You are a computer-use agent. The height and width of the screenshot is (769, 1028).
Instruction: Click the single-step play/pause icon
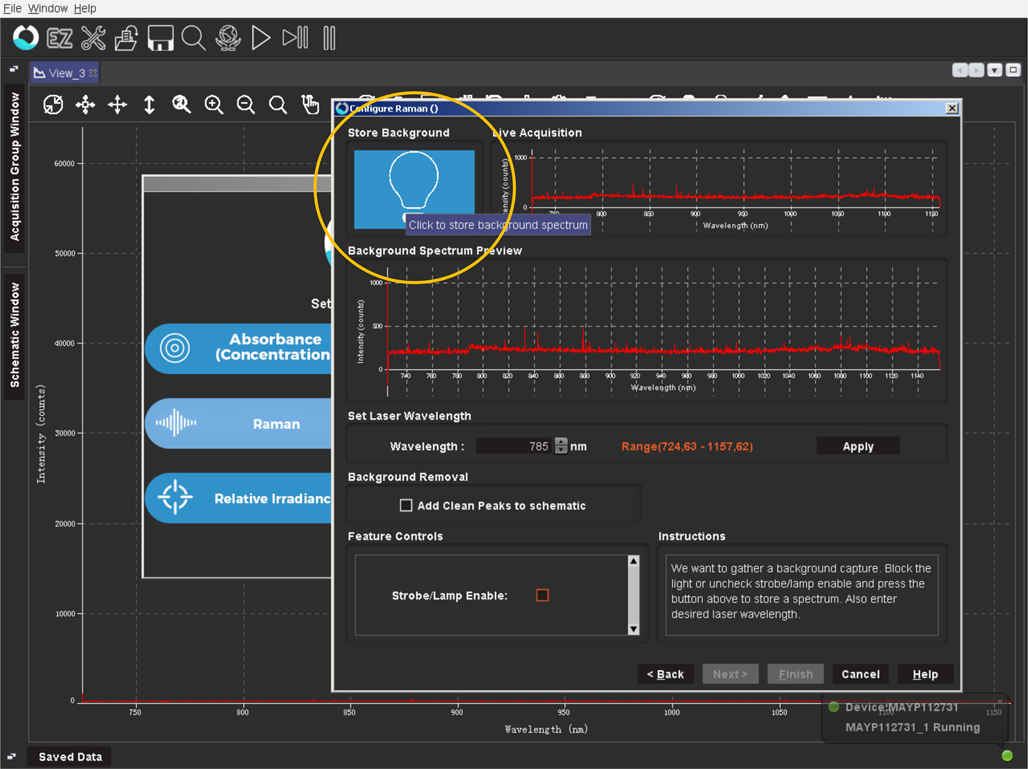click(295, 38)
